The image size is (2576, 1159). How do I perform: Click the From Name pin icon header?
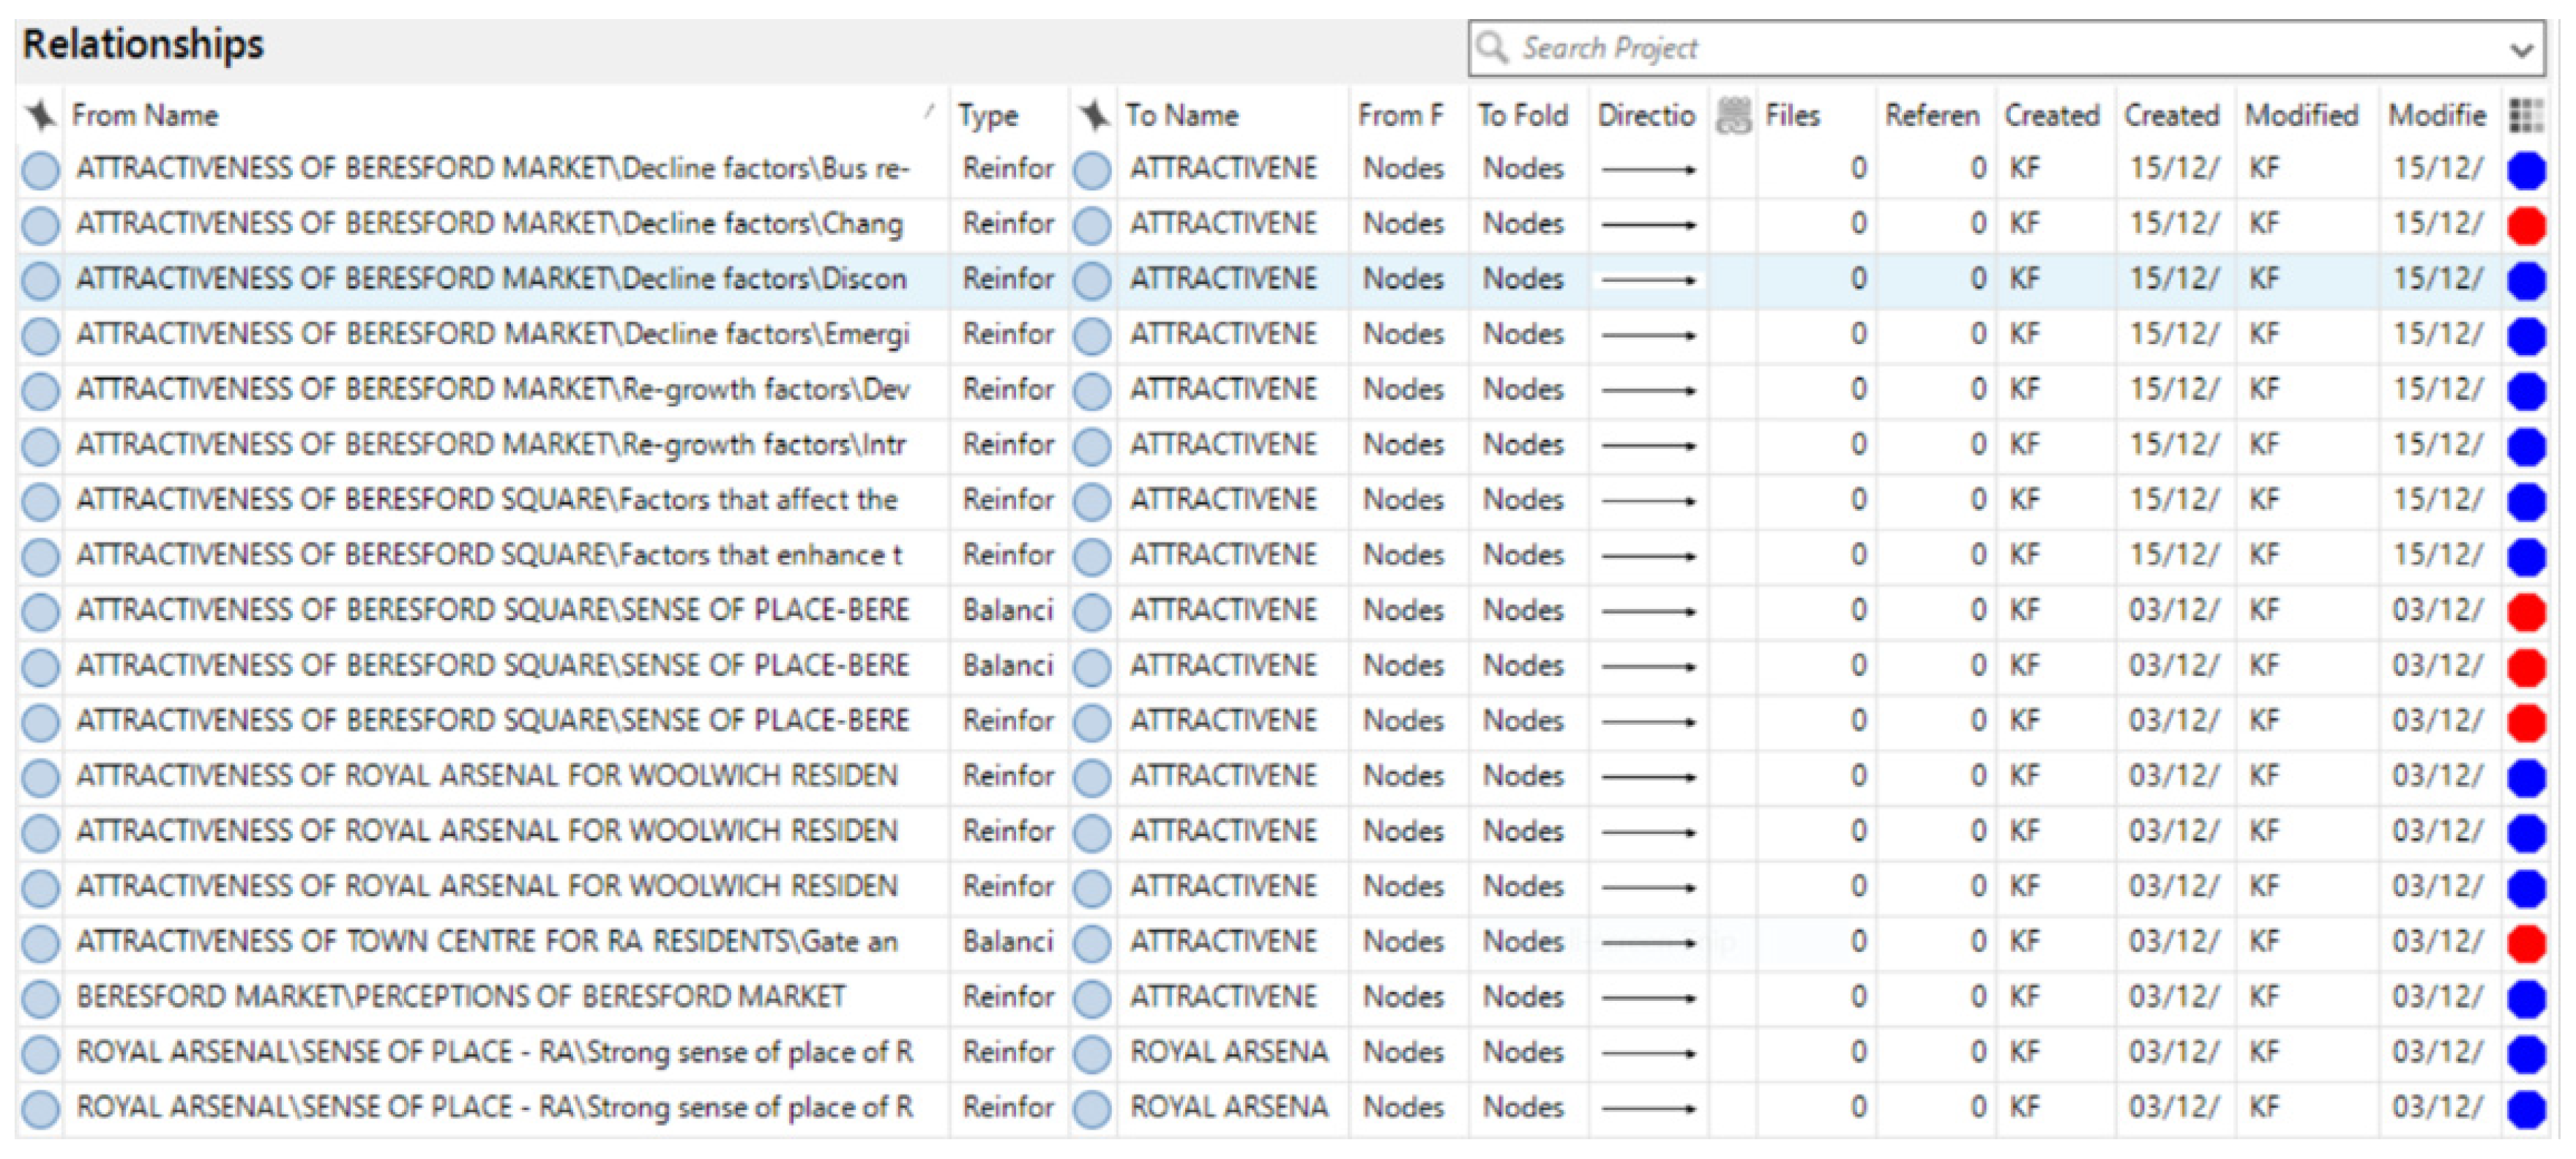(x=41, y=115)
